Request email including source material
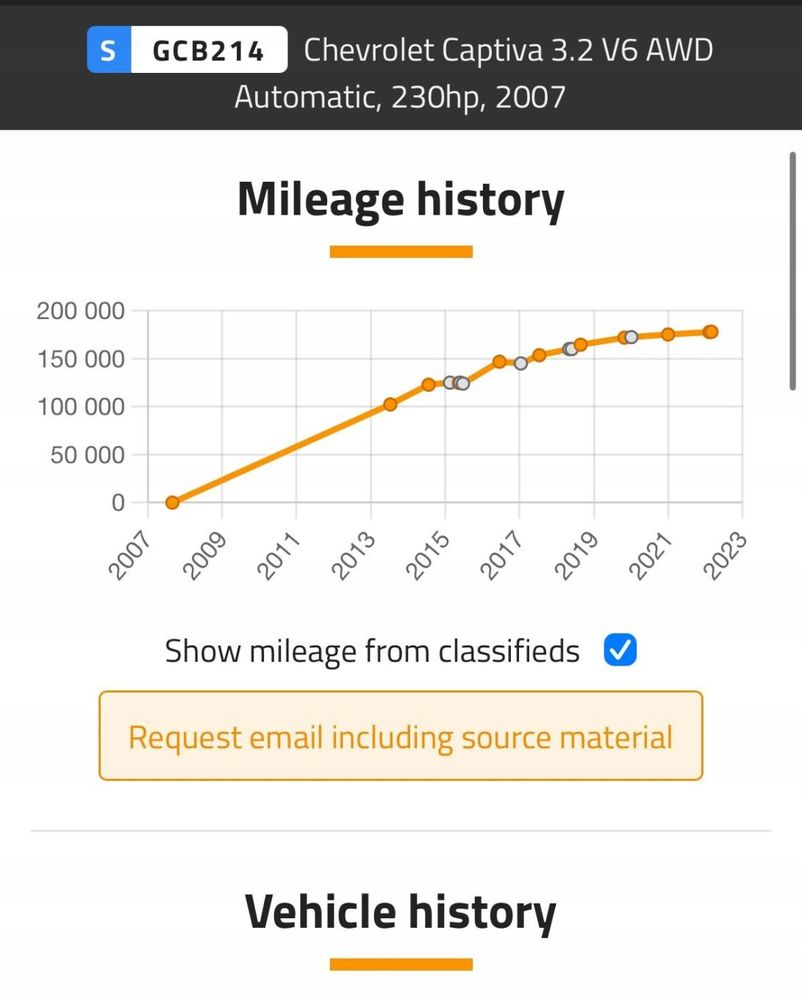Image resolution: width=802 pixels, height=1000 pixels. tap(401, 737)
